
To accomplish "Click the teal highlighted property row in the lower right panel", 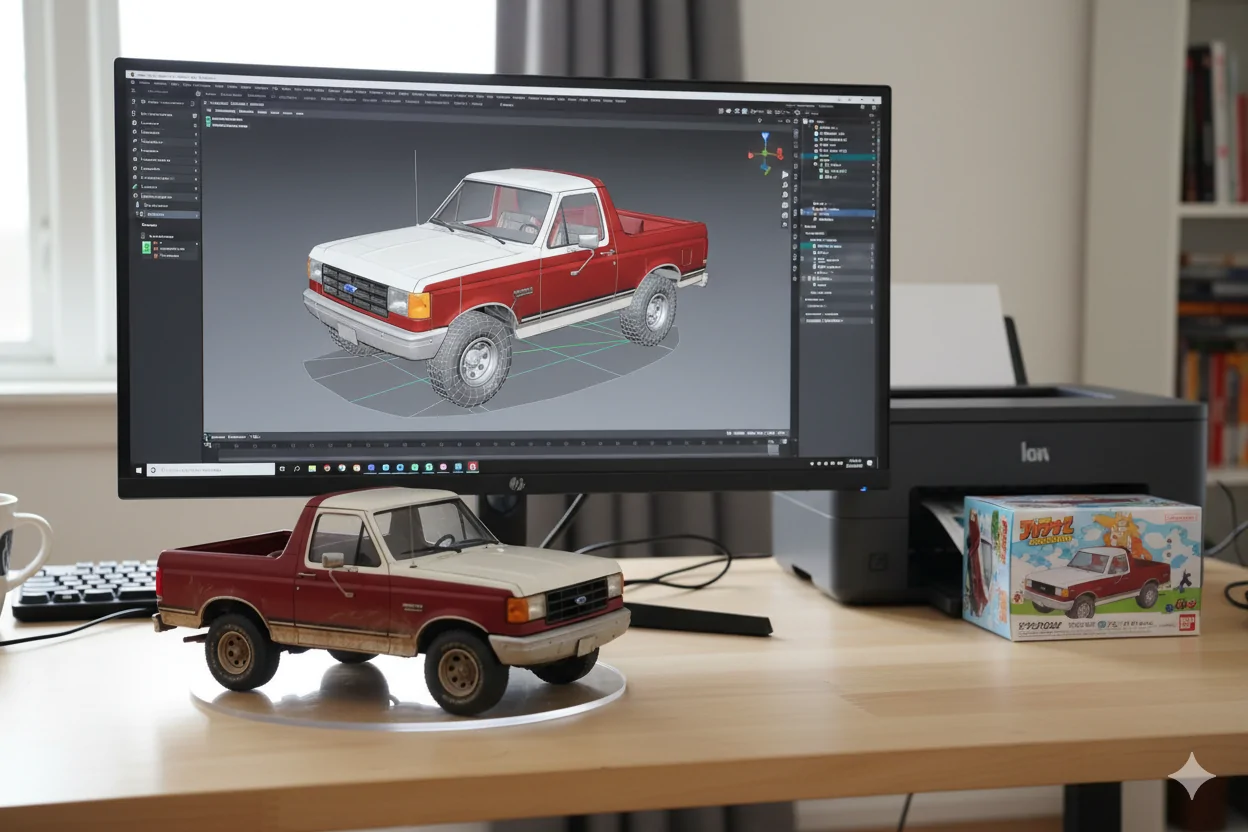I will coord(838,246).
